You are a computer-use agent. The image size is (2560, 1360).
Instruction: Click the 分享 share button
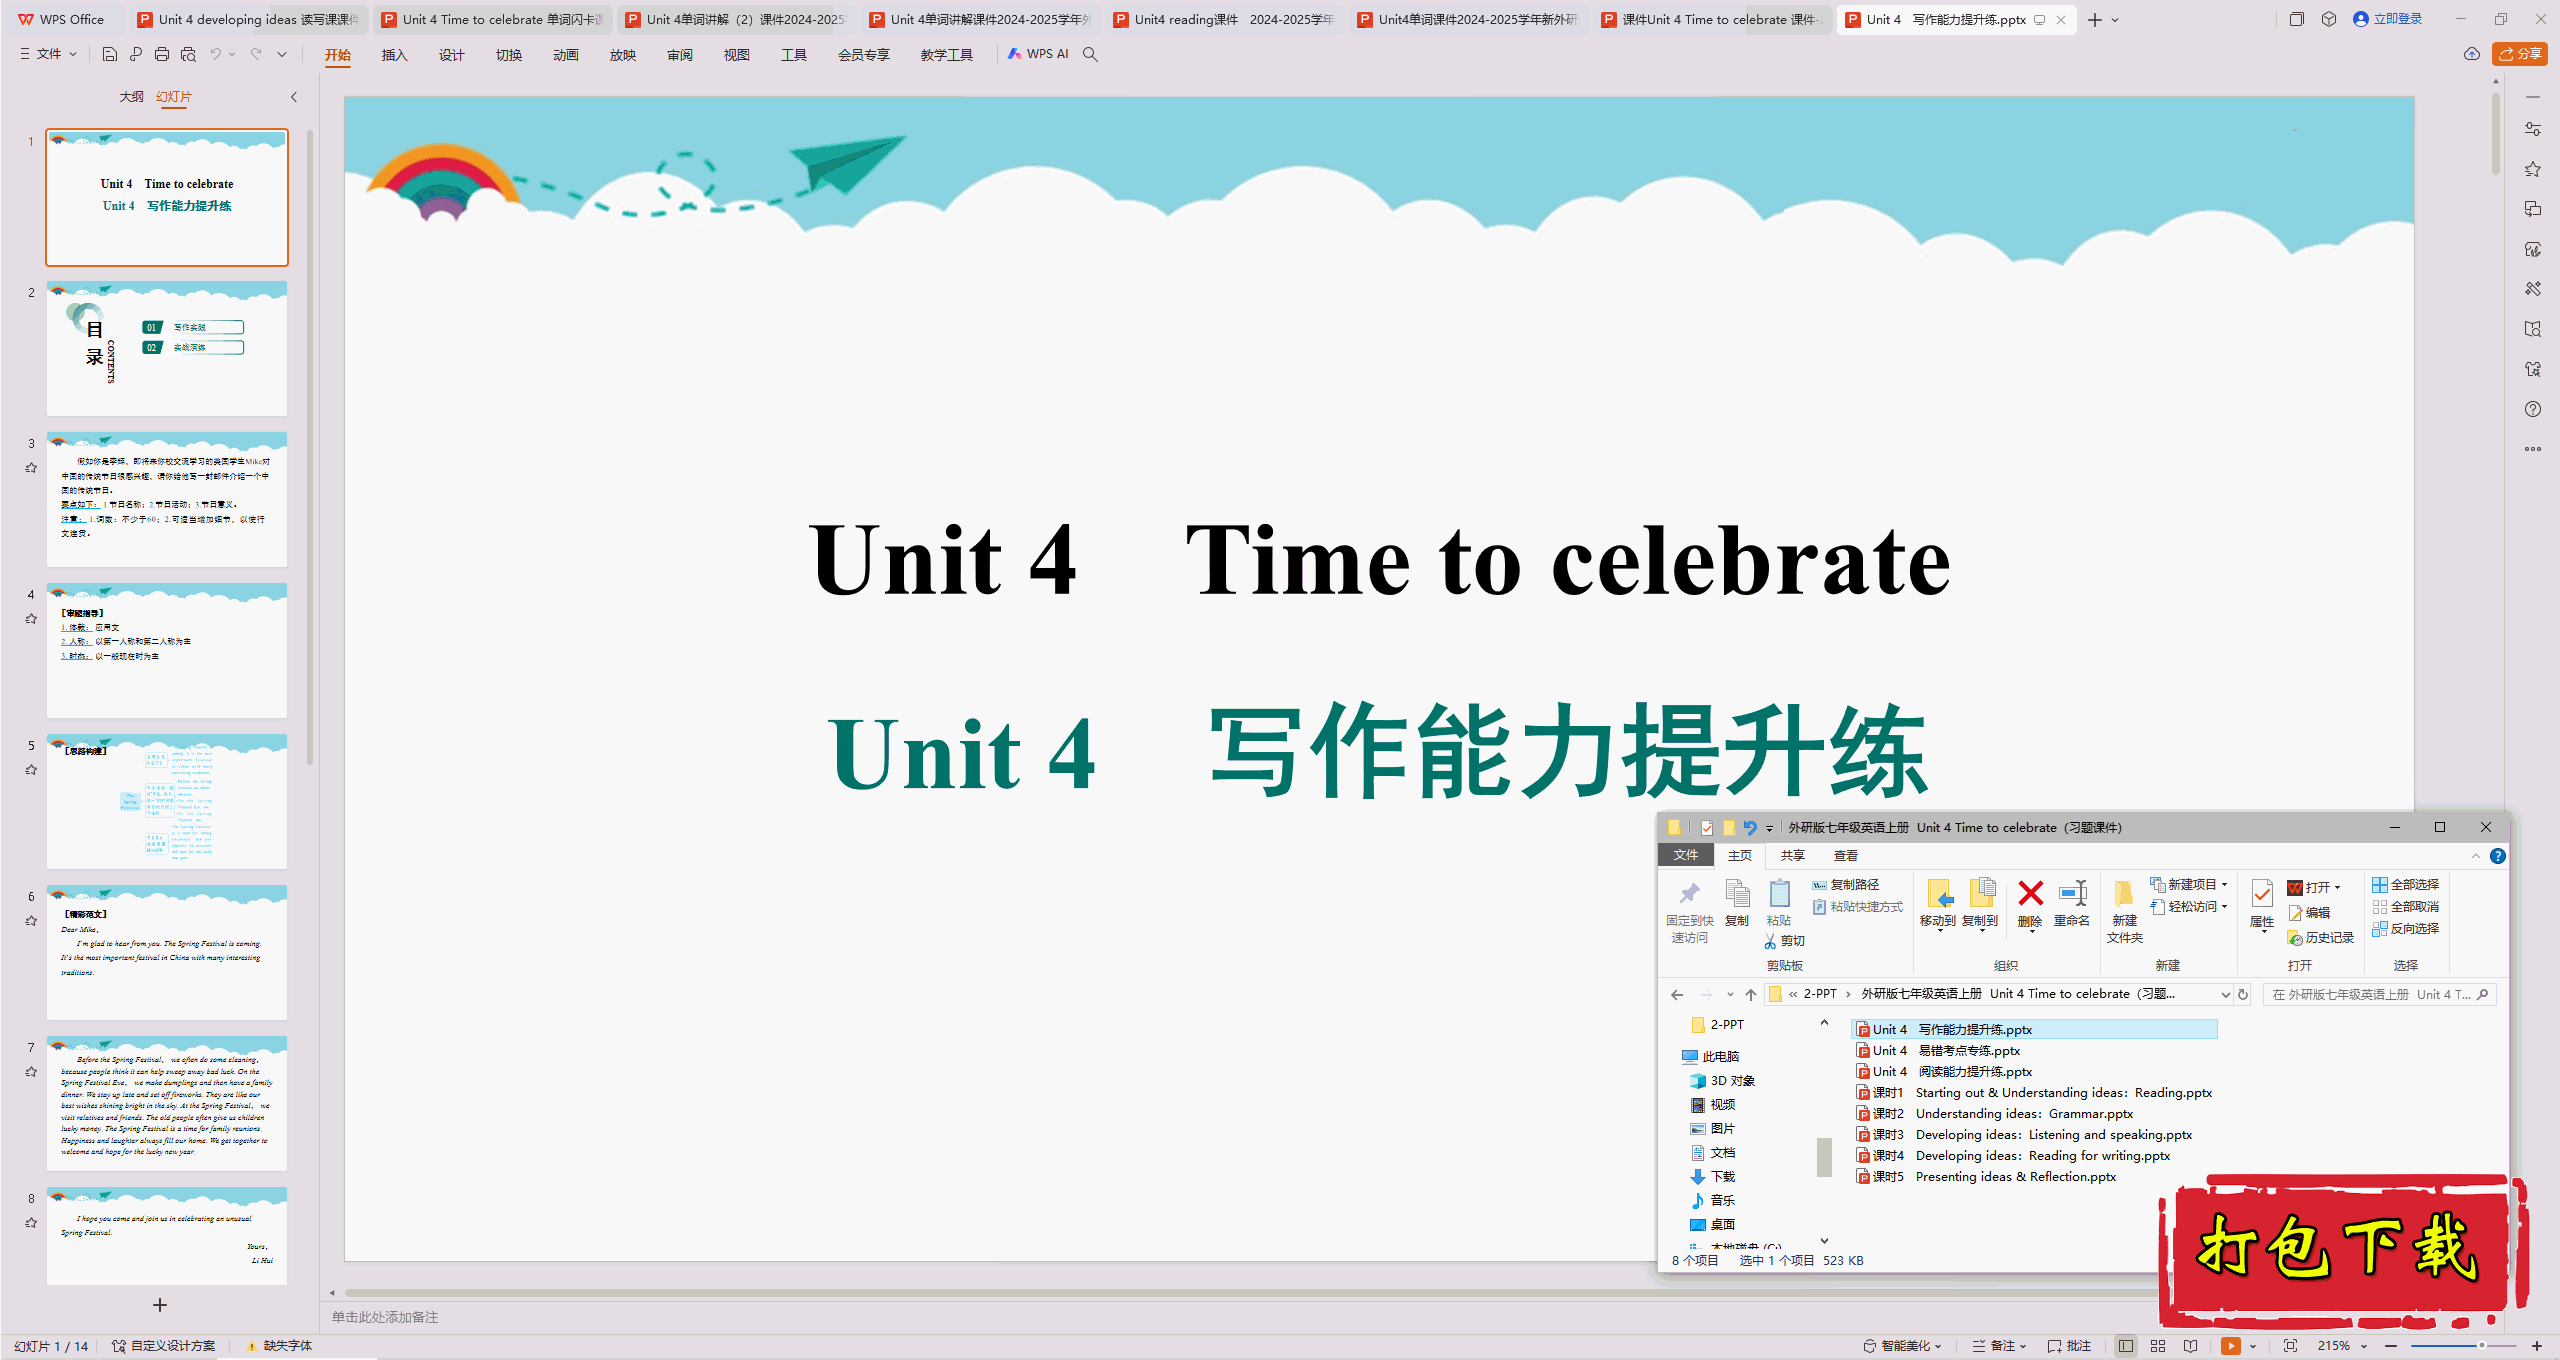2520,54
